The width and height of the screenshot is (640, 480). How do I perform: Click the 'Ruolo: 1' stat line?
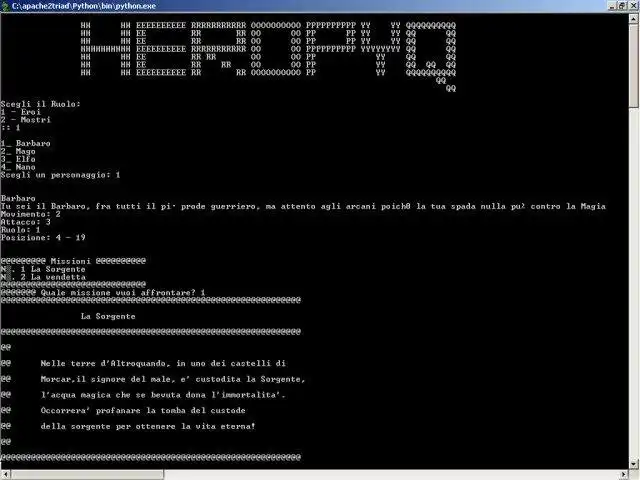pos(20,229)
